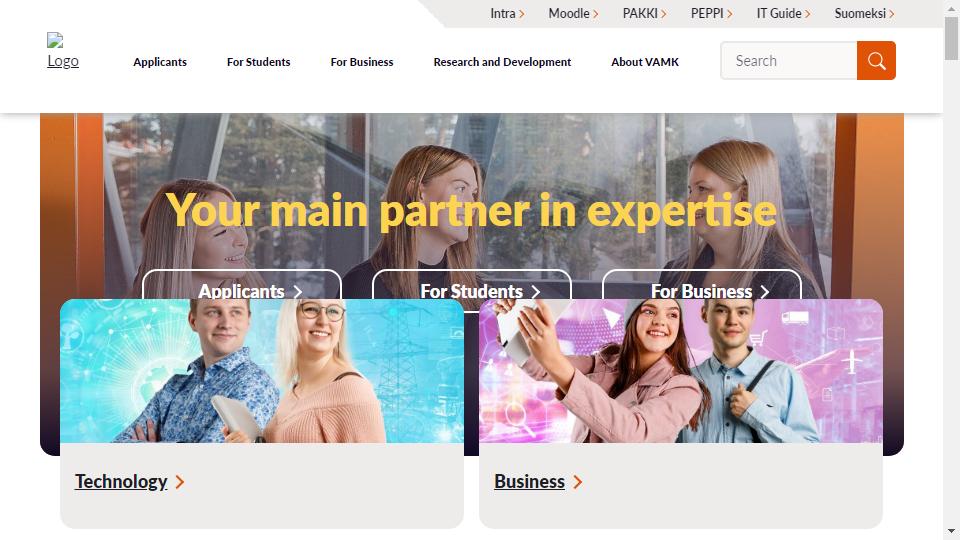Open the For Business navigation menu
The height and width of the screenshot is (540, 960).
pos(362,62)
